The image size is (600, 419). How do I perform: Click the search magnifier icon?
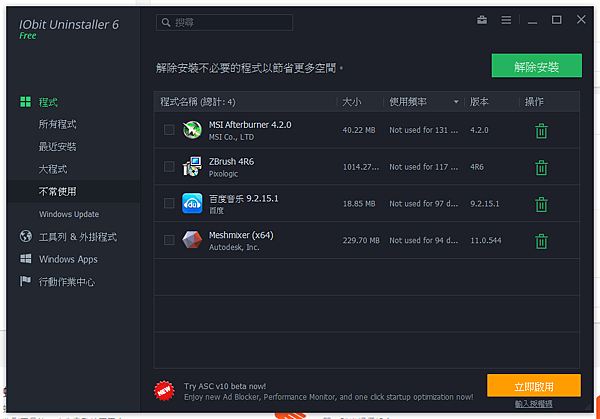click(x=166, y=23)
